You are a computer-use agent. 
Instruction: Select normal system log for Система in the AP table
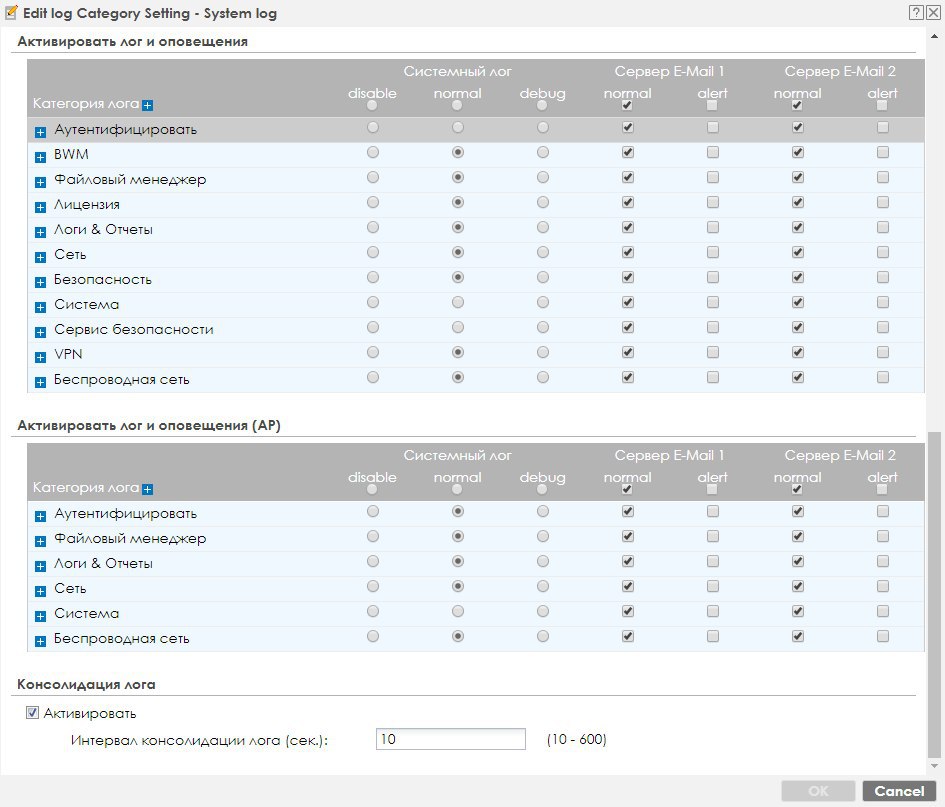458,611
